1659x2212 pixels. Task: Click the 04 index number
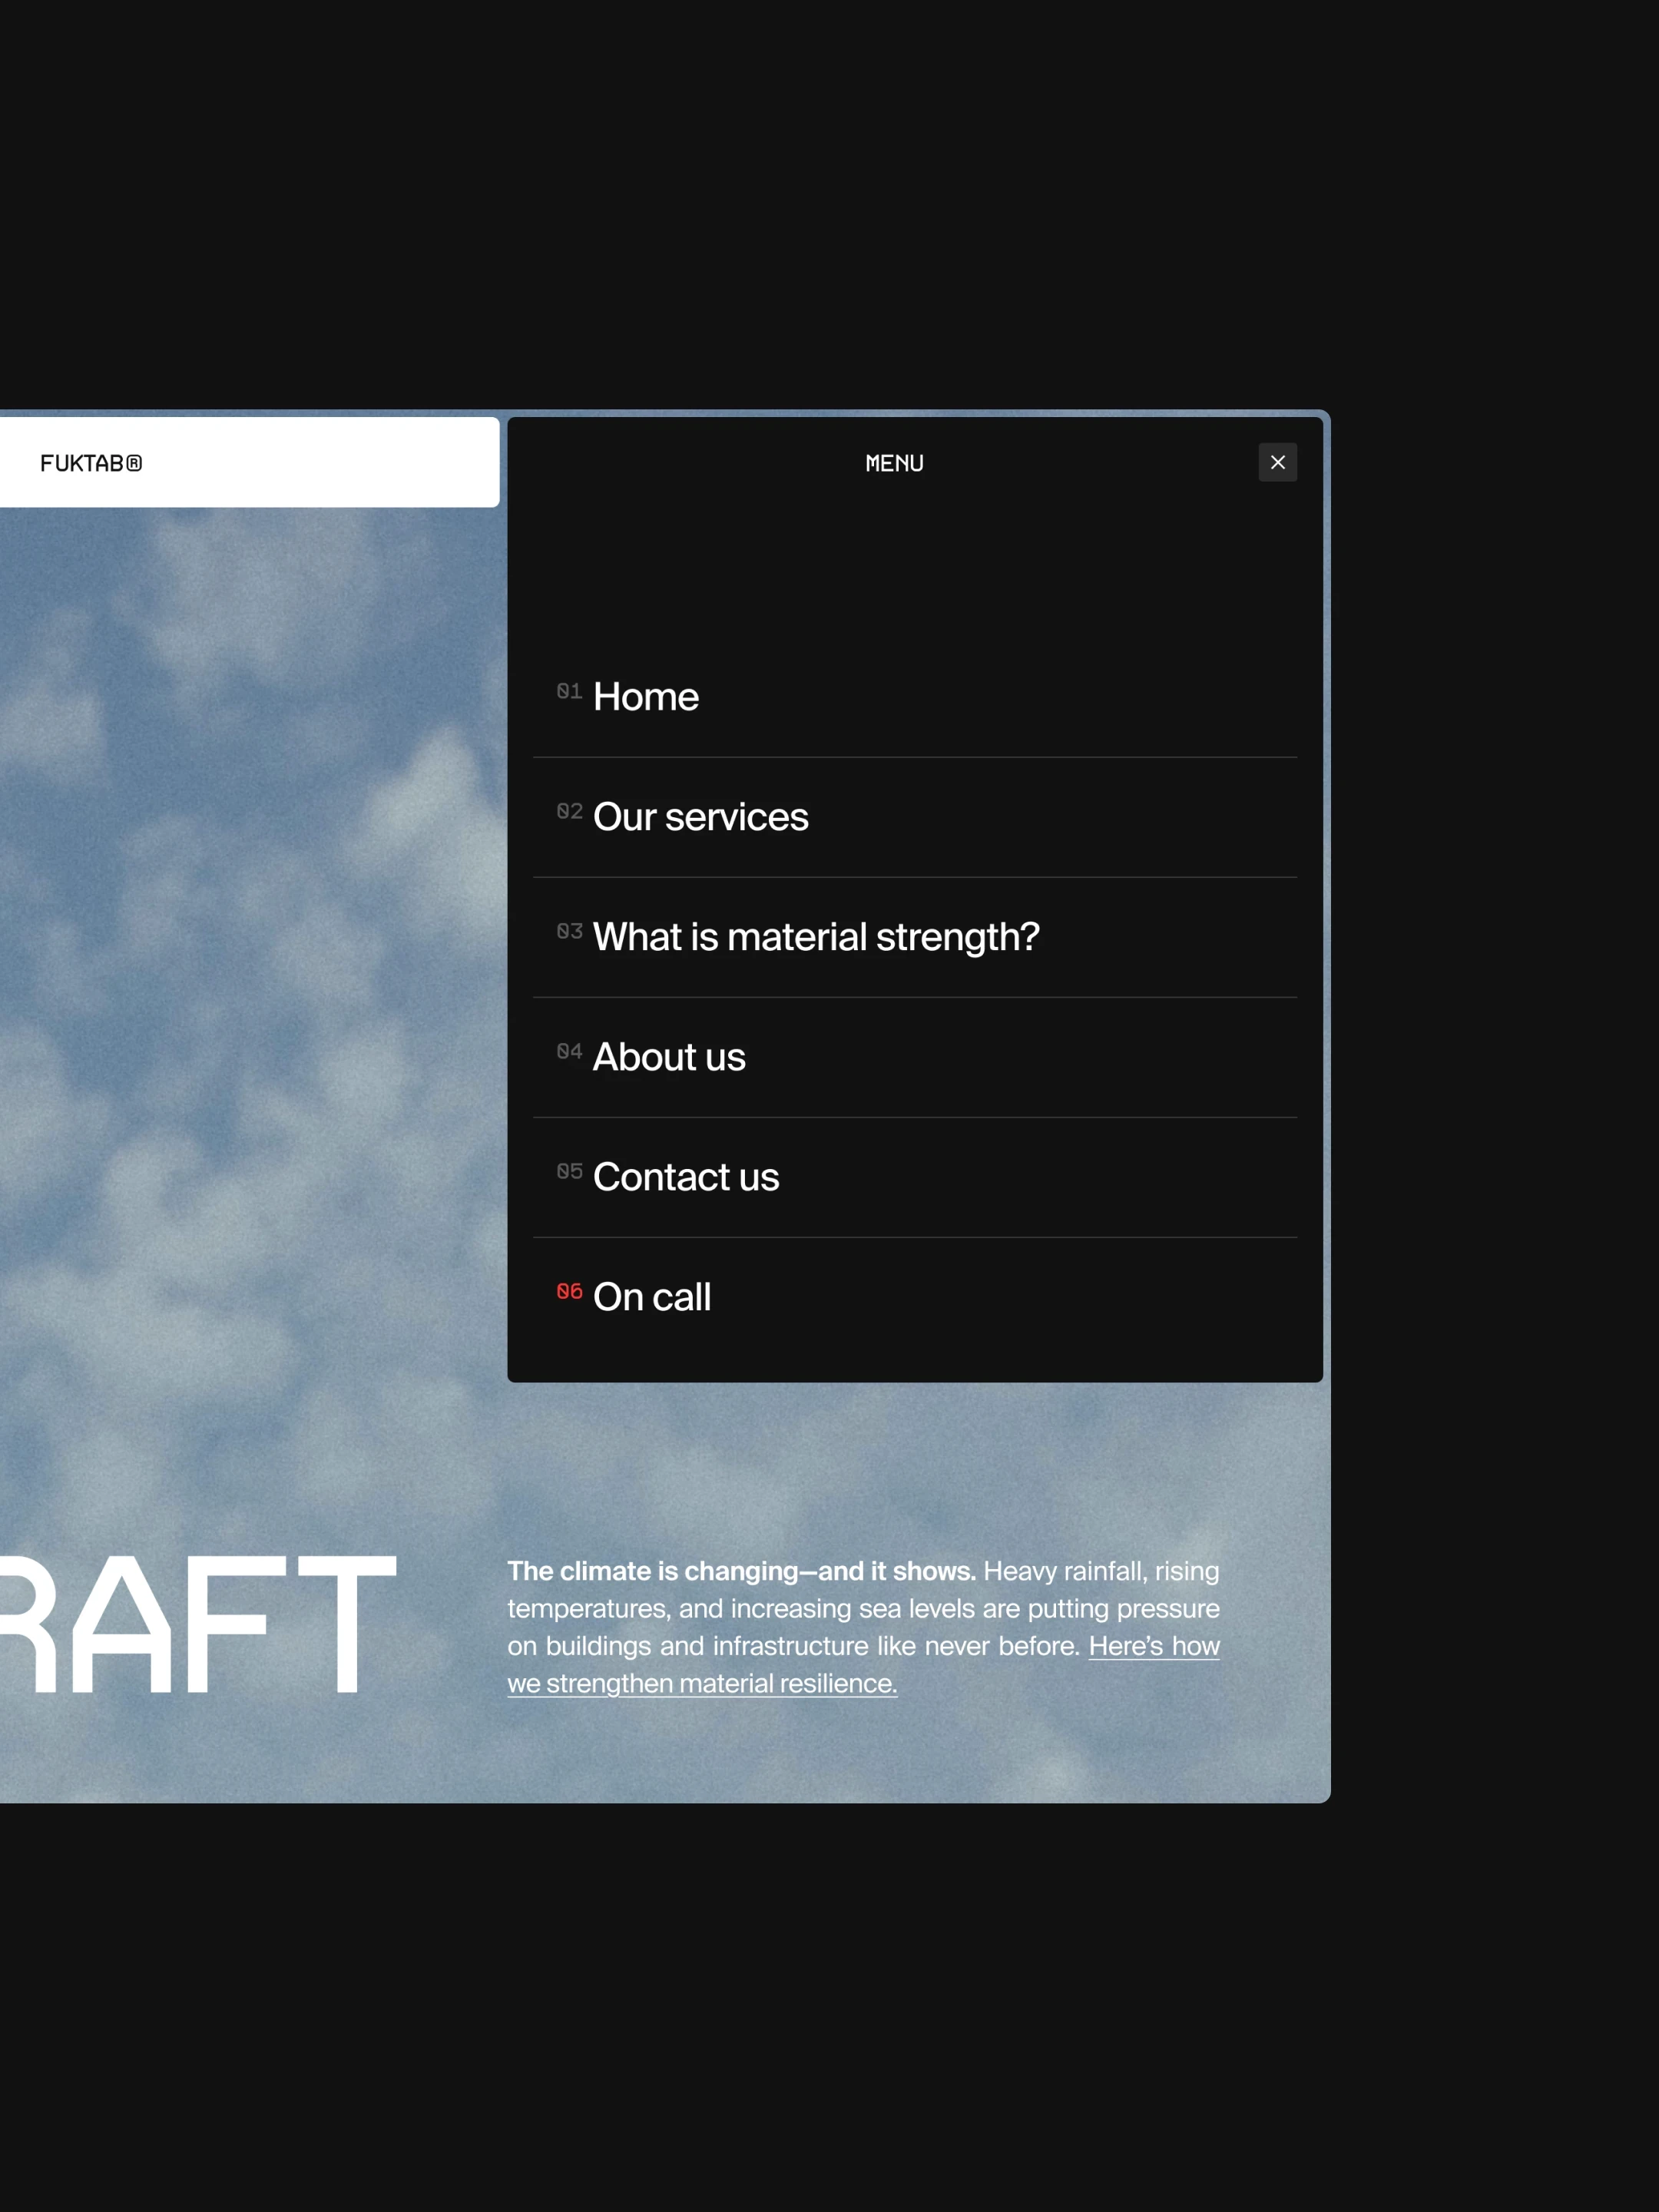click(569, 1051)
